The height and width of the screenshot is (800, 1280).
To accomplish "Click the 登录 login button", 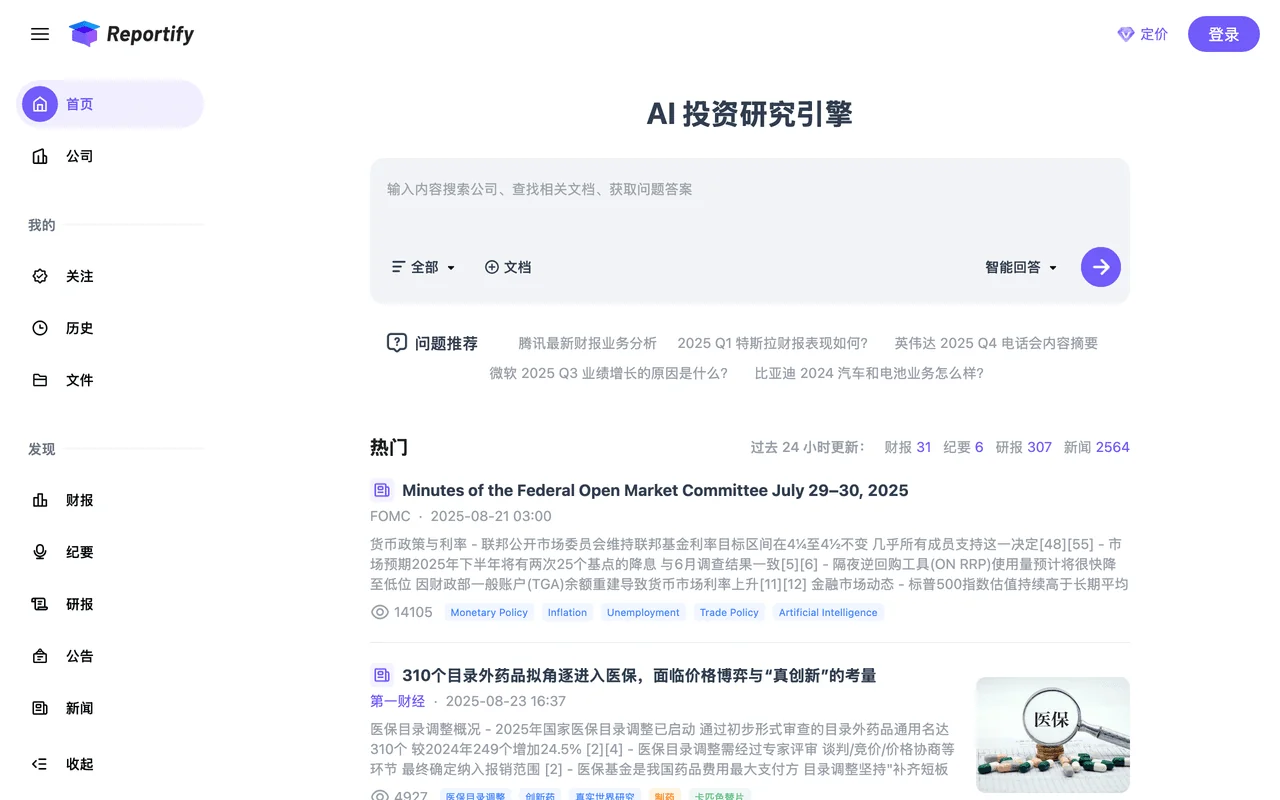I will (1223, 33).
